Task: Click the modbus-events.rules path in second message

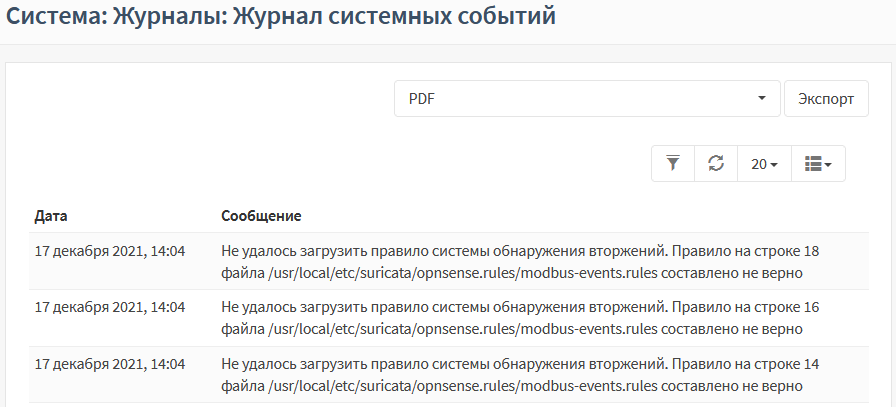Action: [462, 330]
